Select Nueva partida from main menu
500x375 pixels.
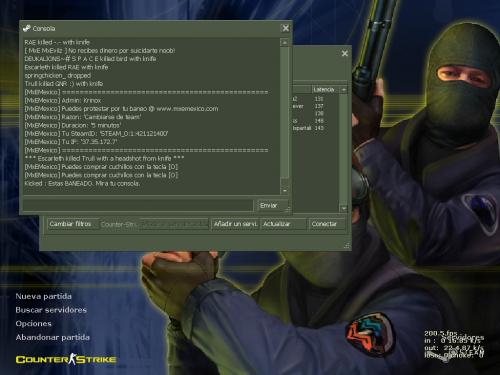(x=43, y=296)
